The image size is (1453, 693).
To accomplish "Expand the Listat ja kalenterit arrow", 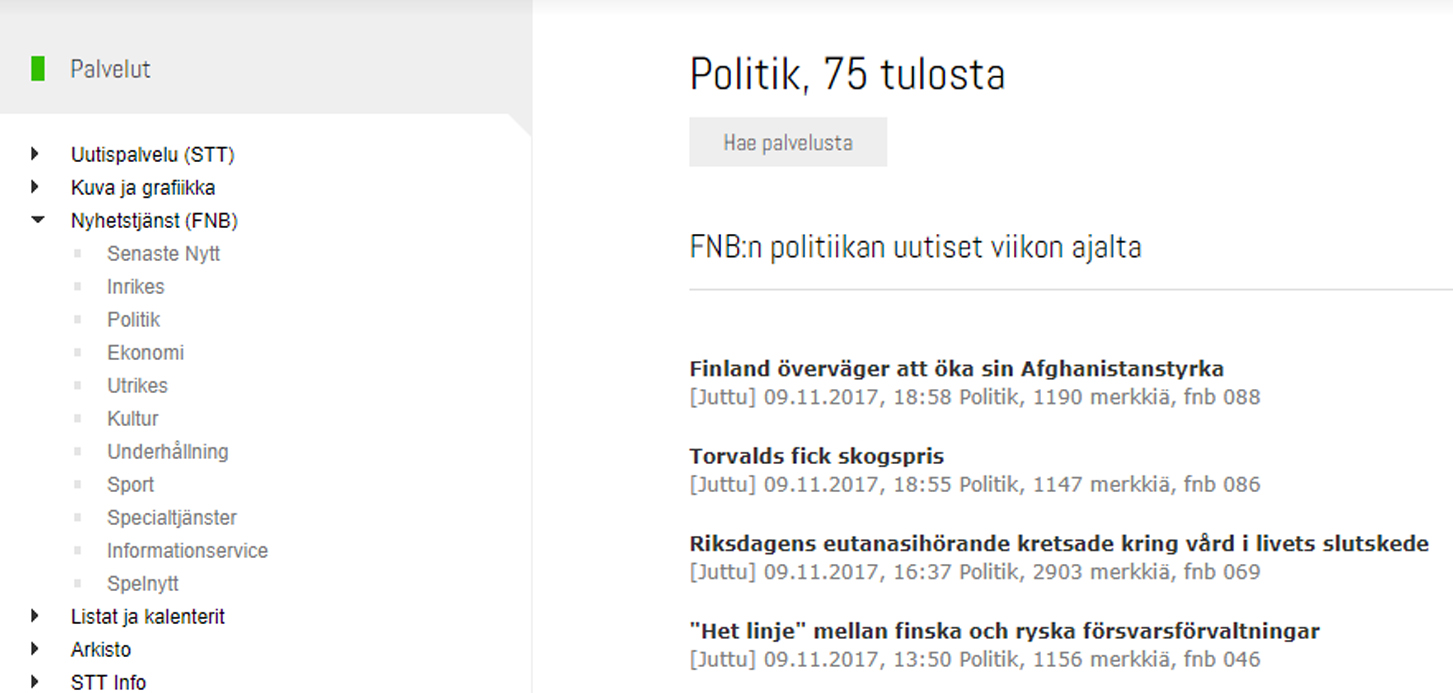I will coord(36,616).
